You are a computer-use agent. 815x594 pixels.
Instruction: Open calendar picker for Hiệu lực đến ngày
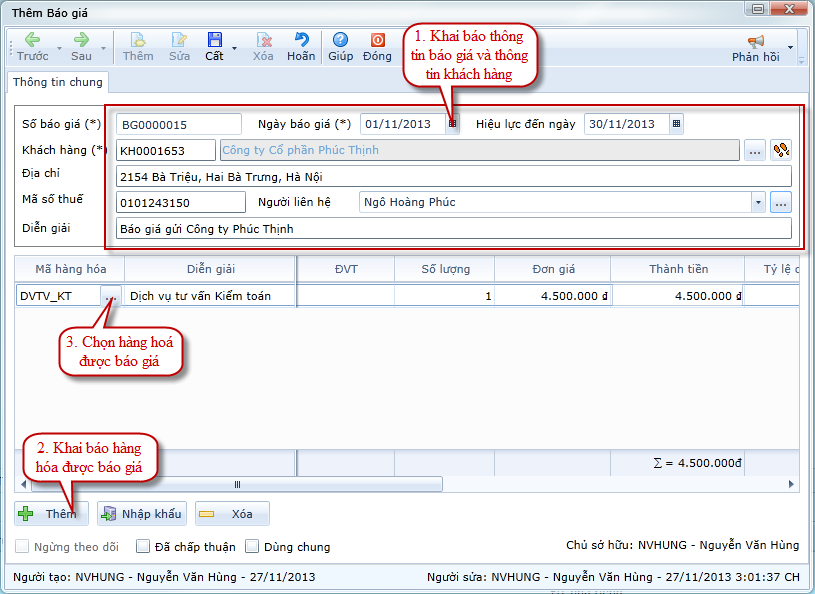[x=676, y=124]
